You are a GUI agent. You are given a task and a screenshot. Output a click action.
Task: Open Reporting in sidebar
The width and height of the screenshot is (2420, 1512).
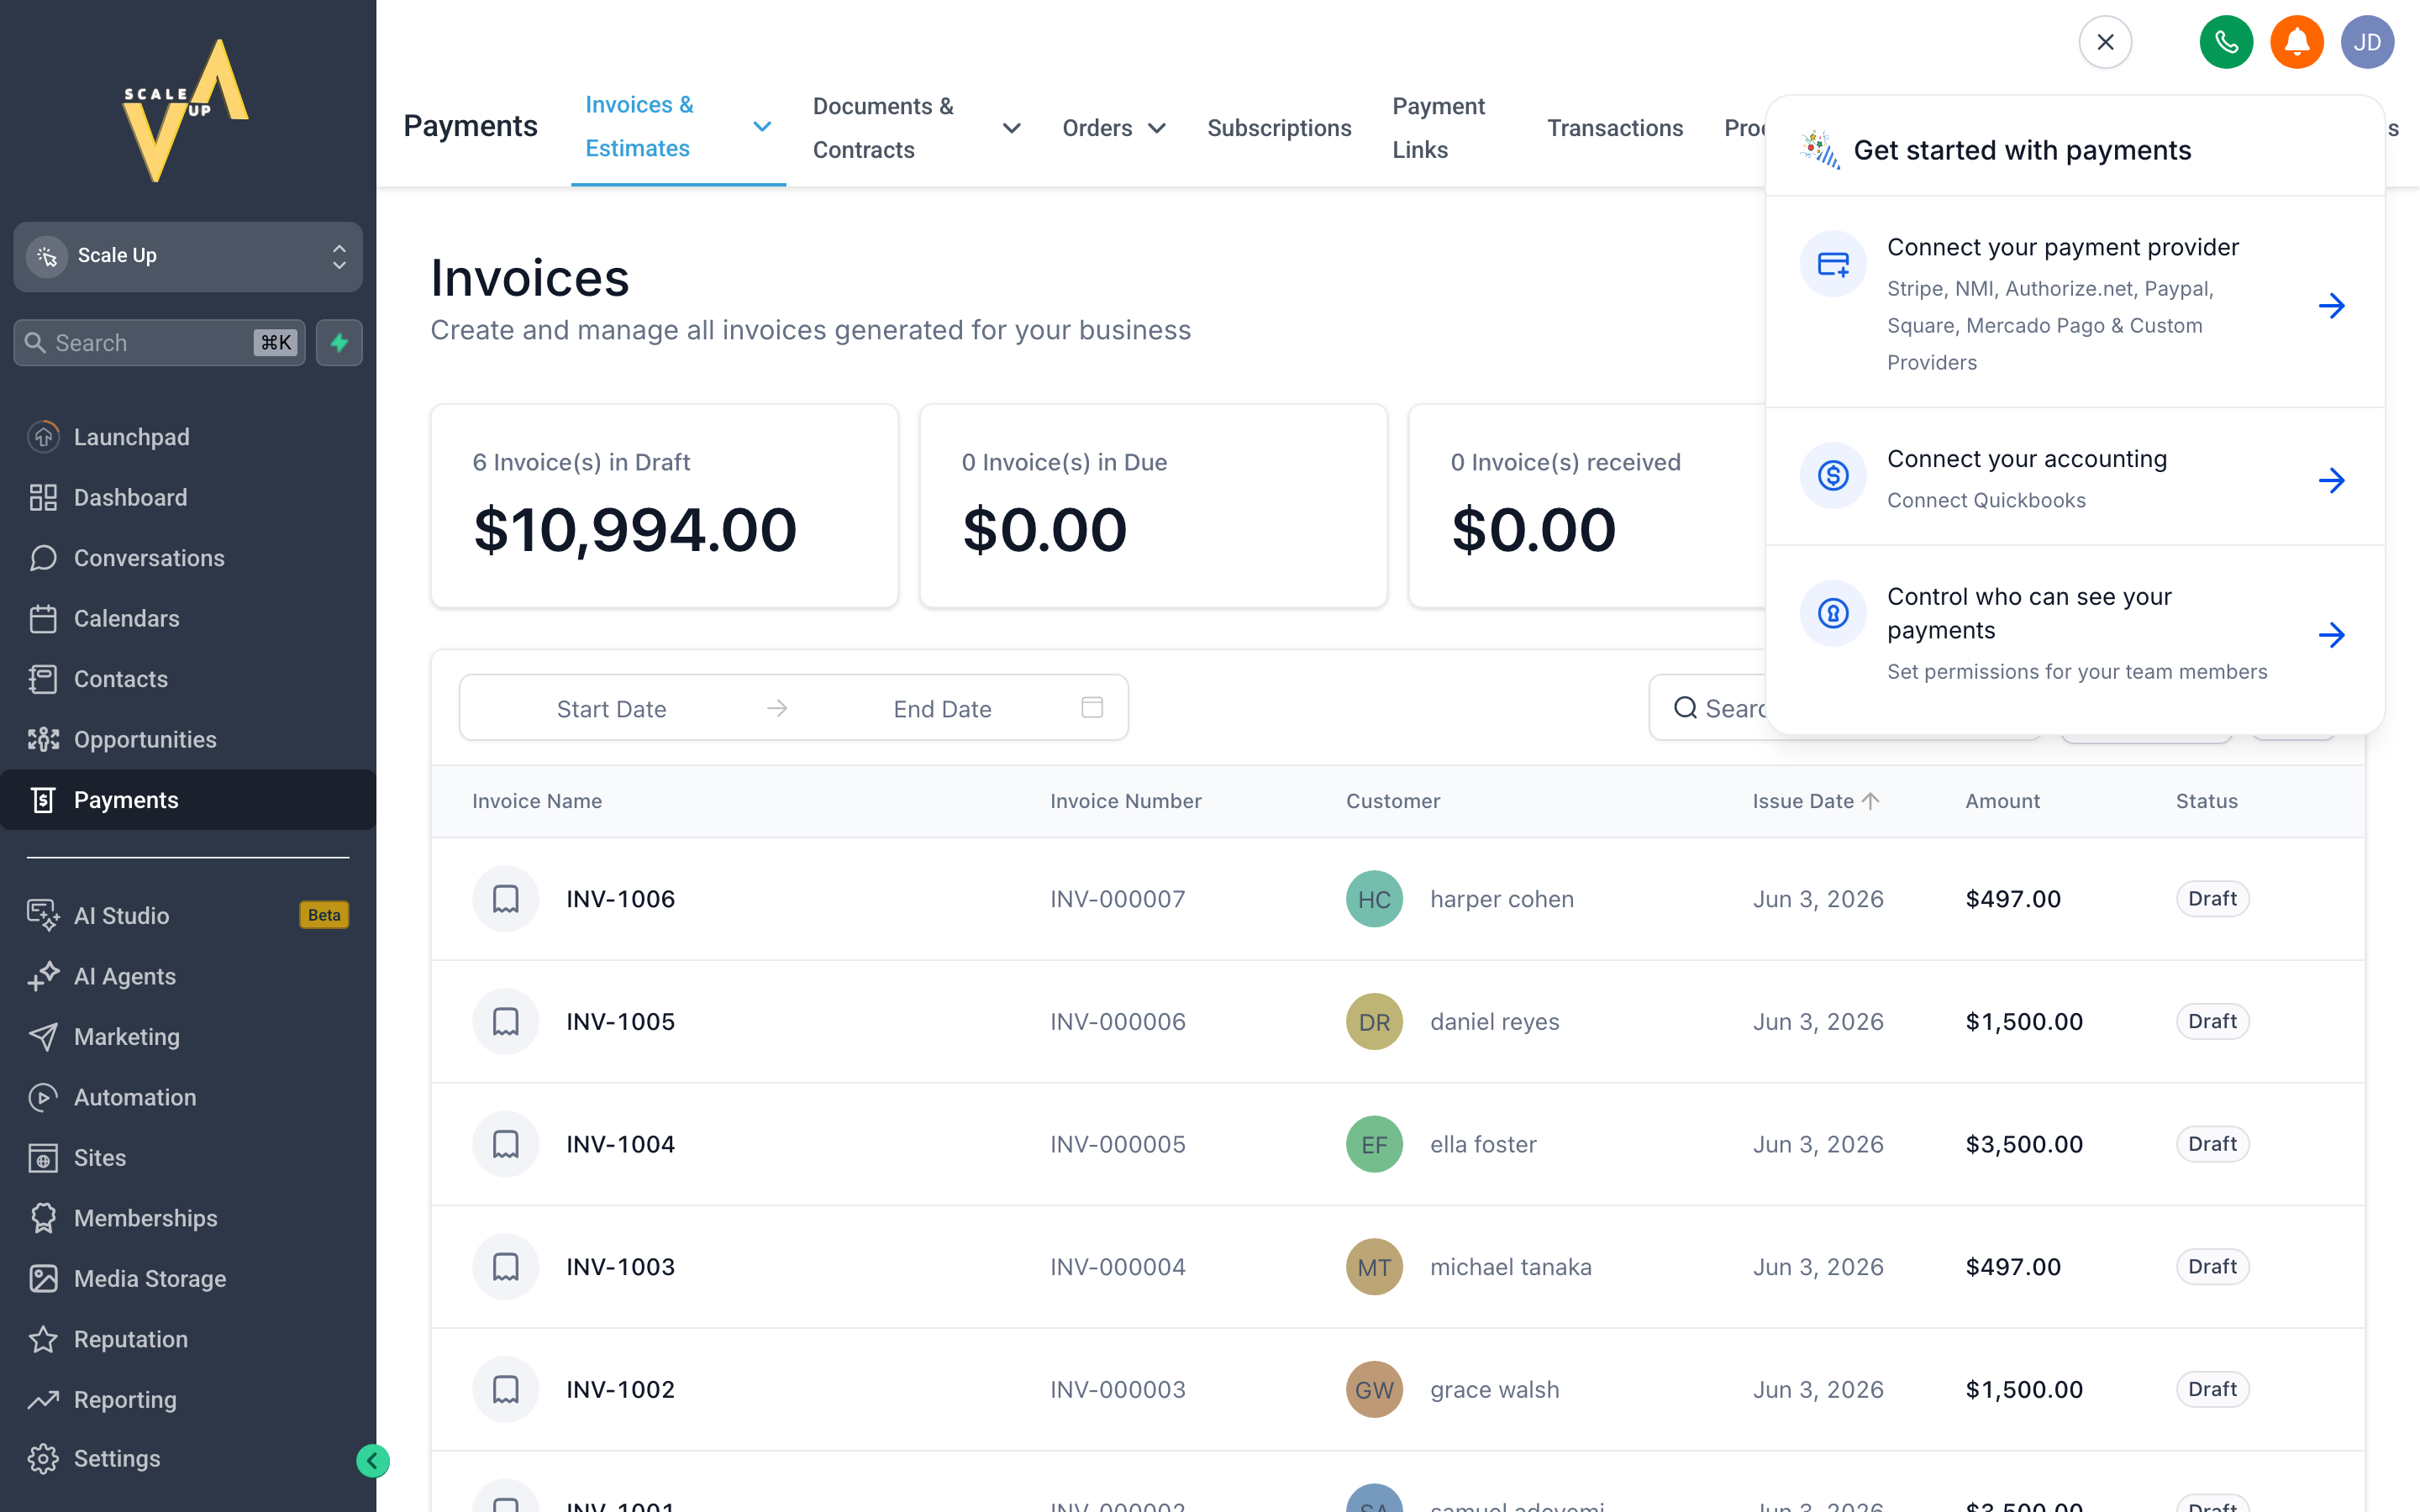click(188, 1399)
